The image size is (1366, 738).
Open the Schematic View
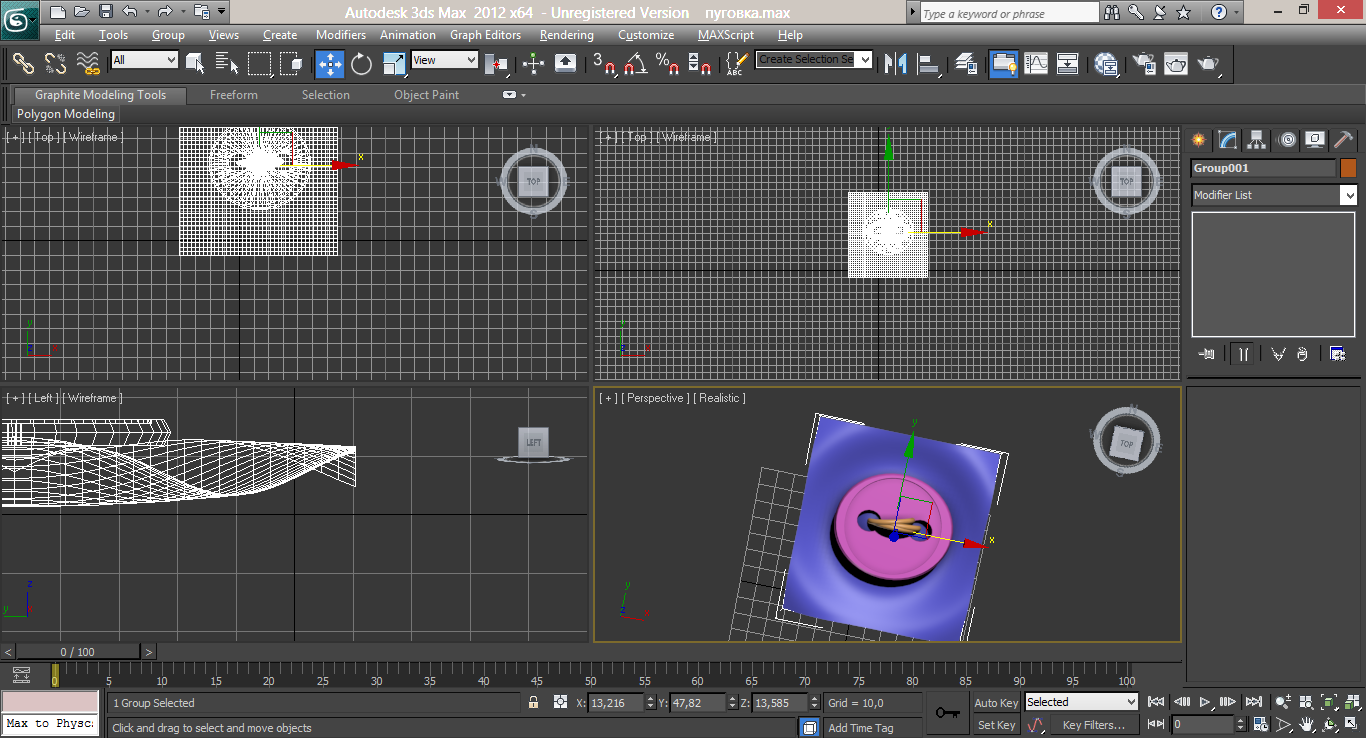tap(1068, 64)
